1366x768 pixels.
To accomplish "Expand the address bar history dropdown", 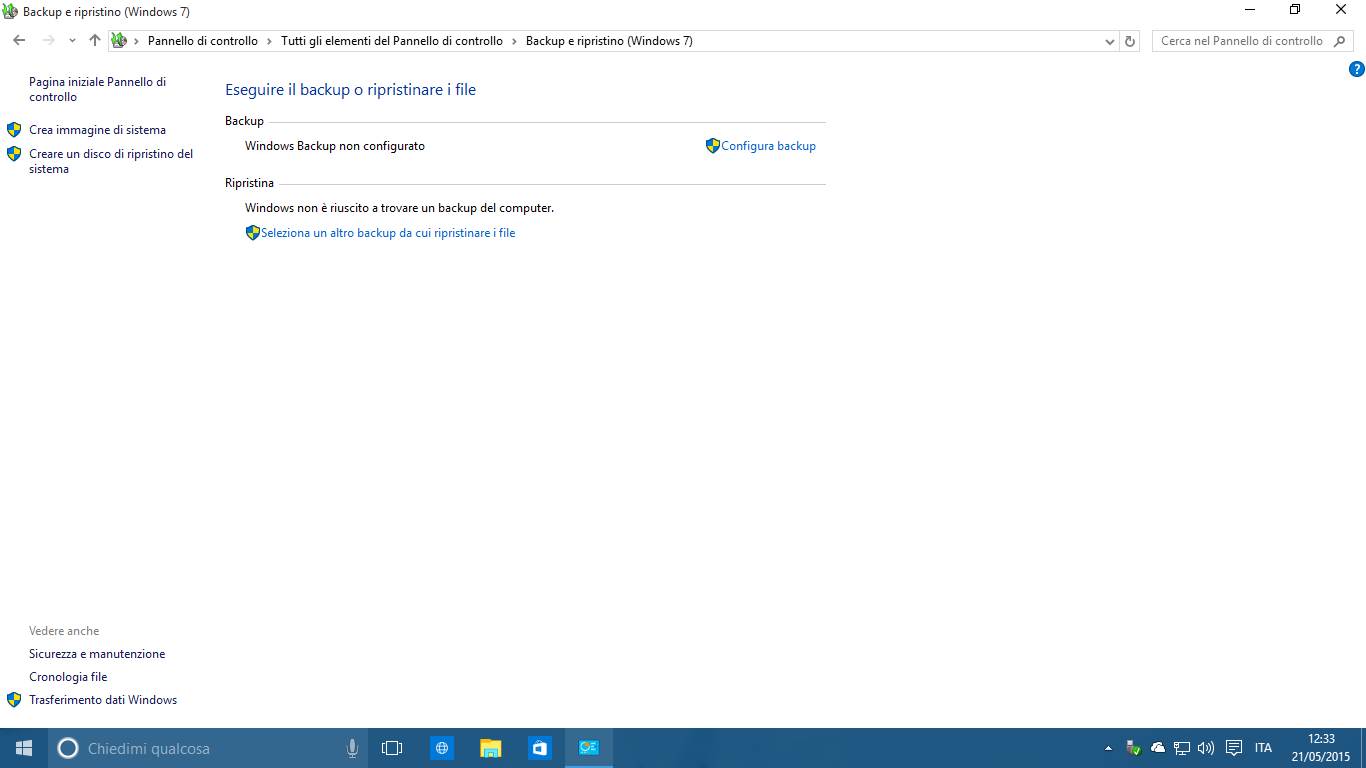I will tap(1110, 41).
